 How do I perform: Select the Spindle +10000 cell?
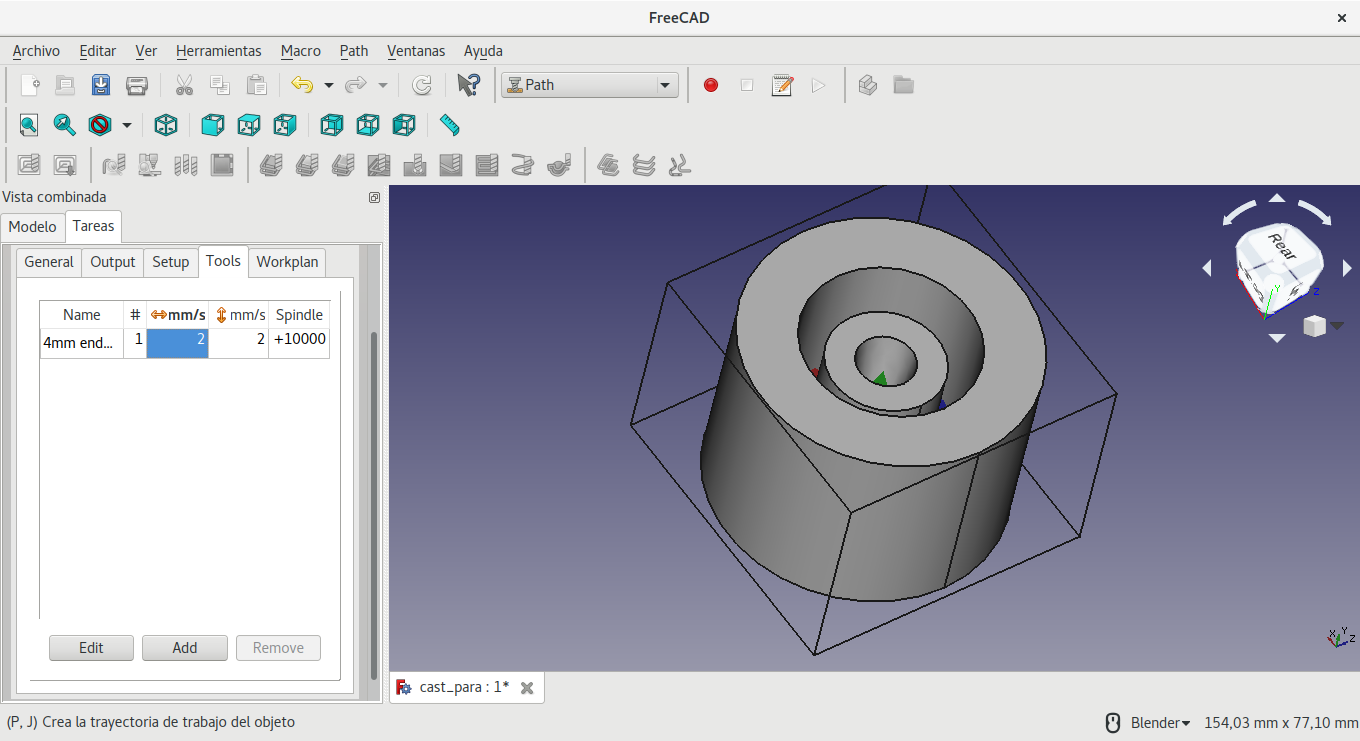tap(299, 340)
